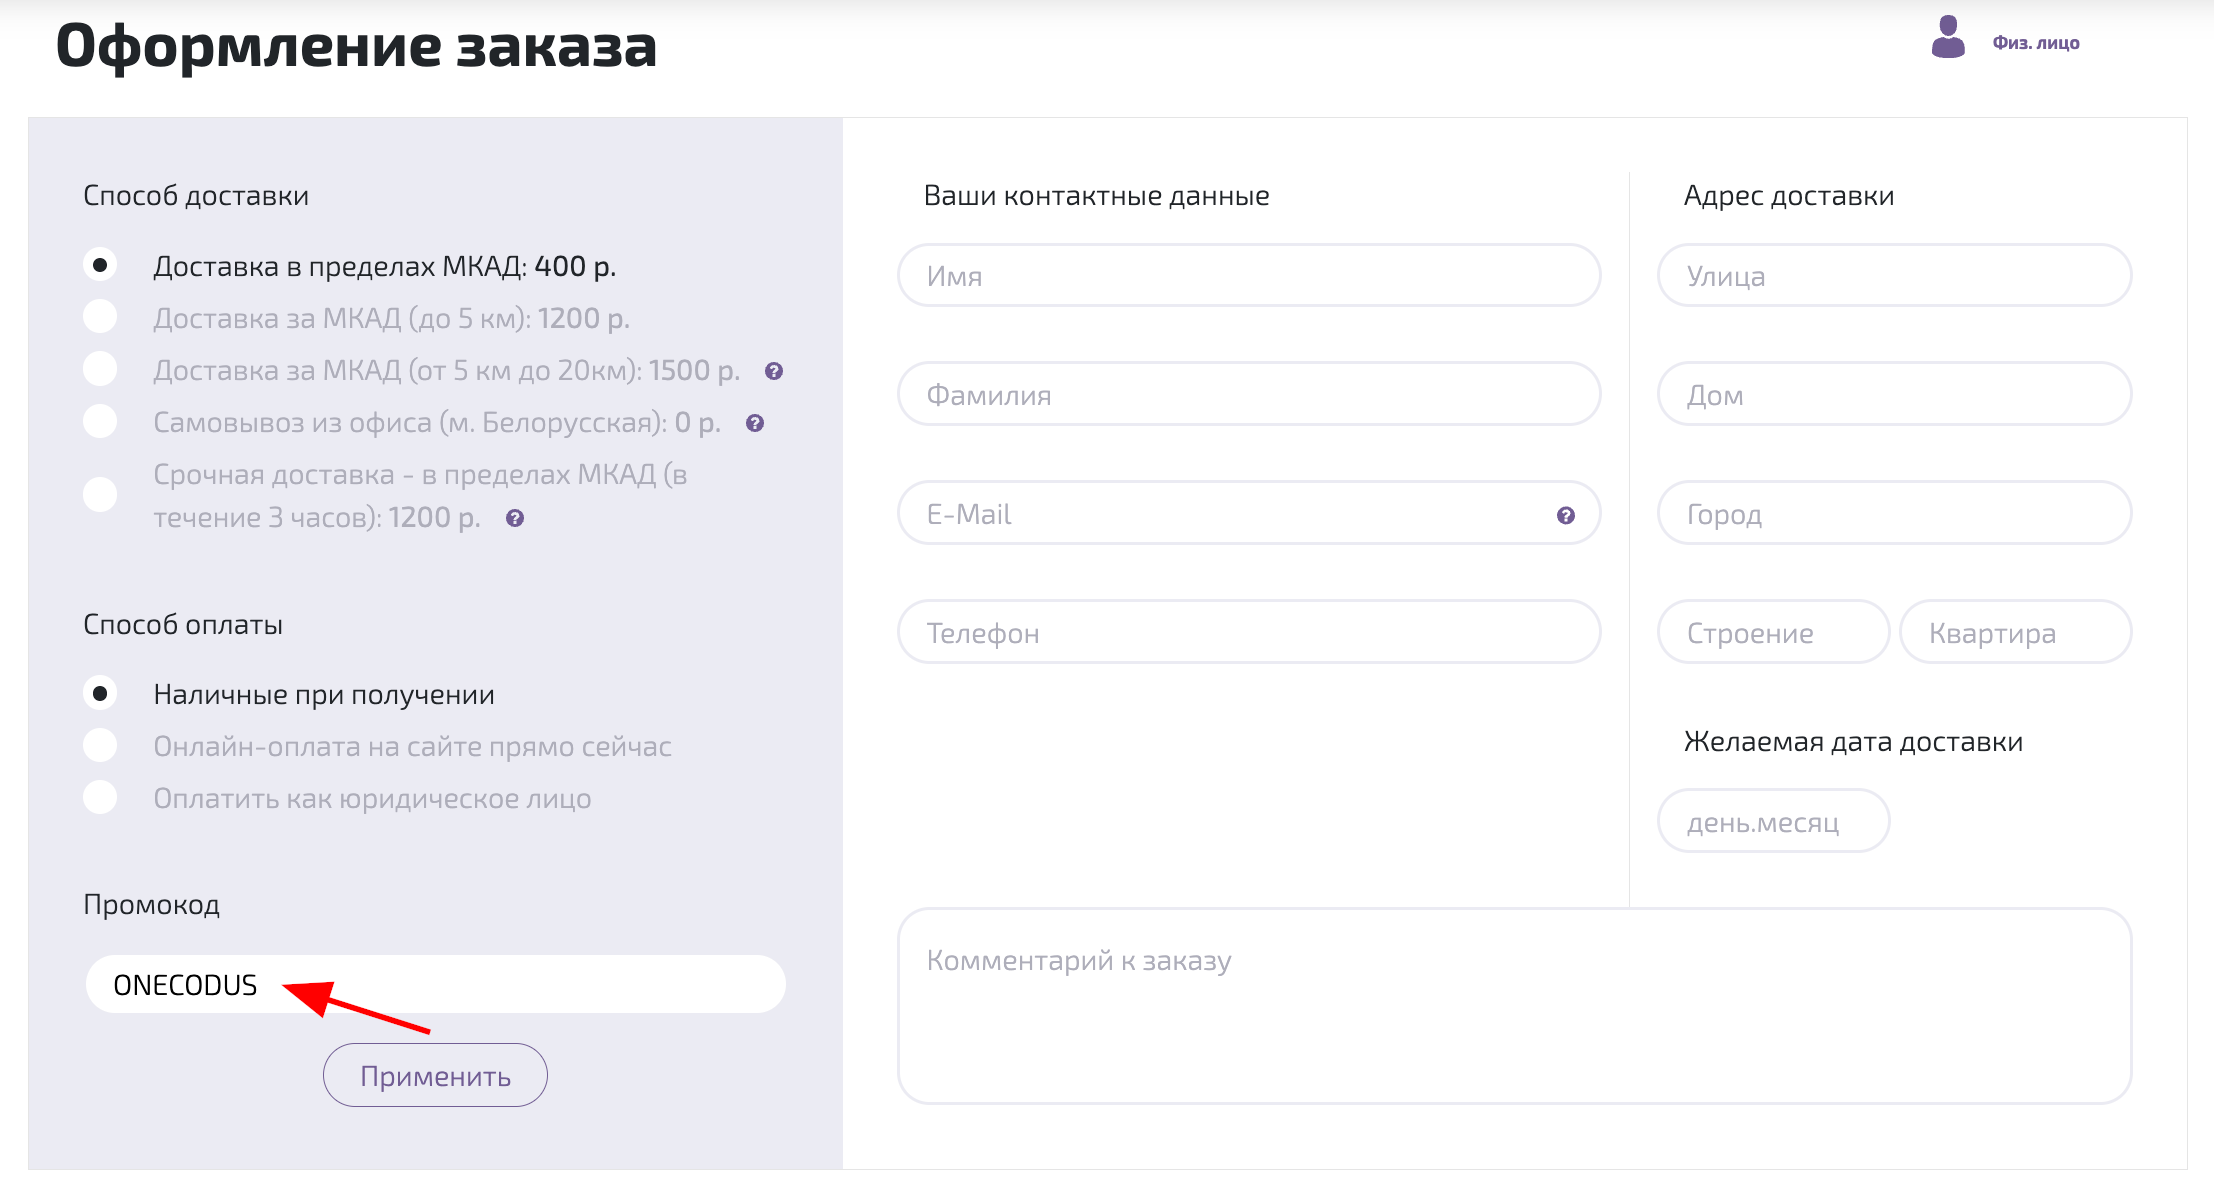Click the Телефон input field
Image resolution: width=2214 pixels, height=1181 pixels.
coord(1249,631)
